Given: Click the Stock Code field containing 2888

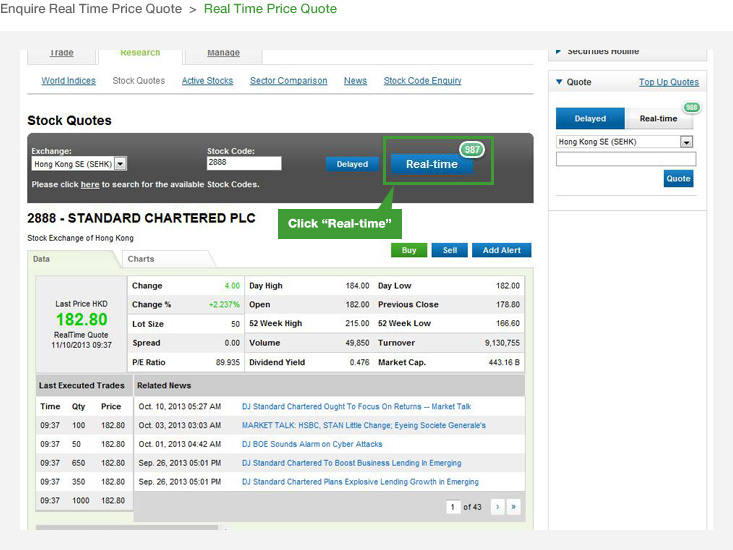Looking at the screenshot, I should (x=244, y=163).
